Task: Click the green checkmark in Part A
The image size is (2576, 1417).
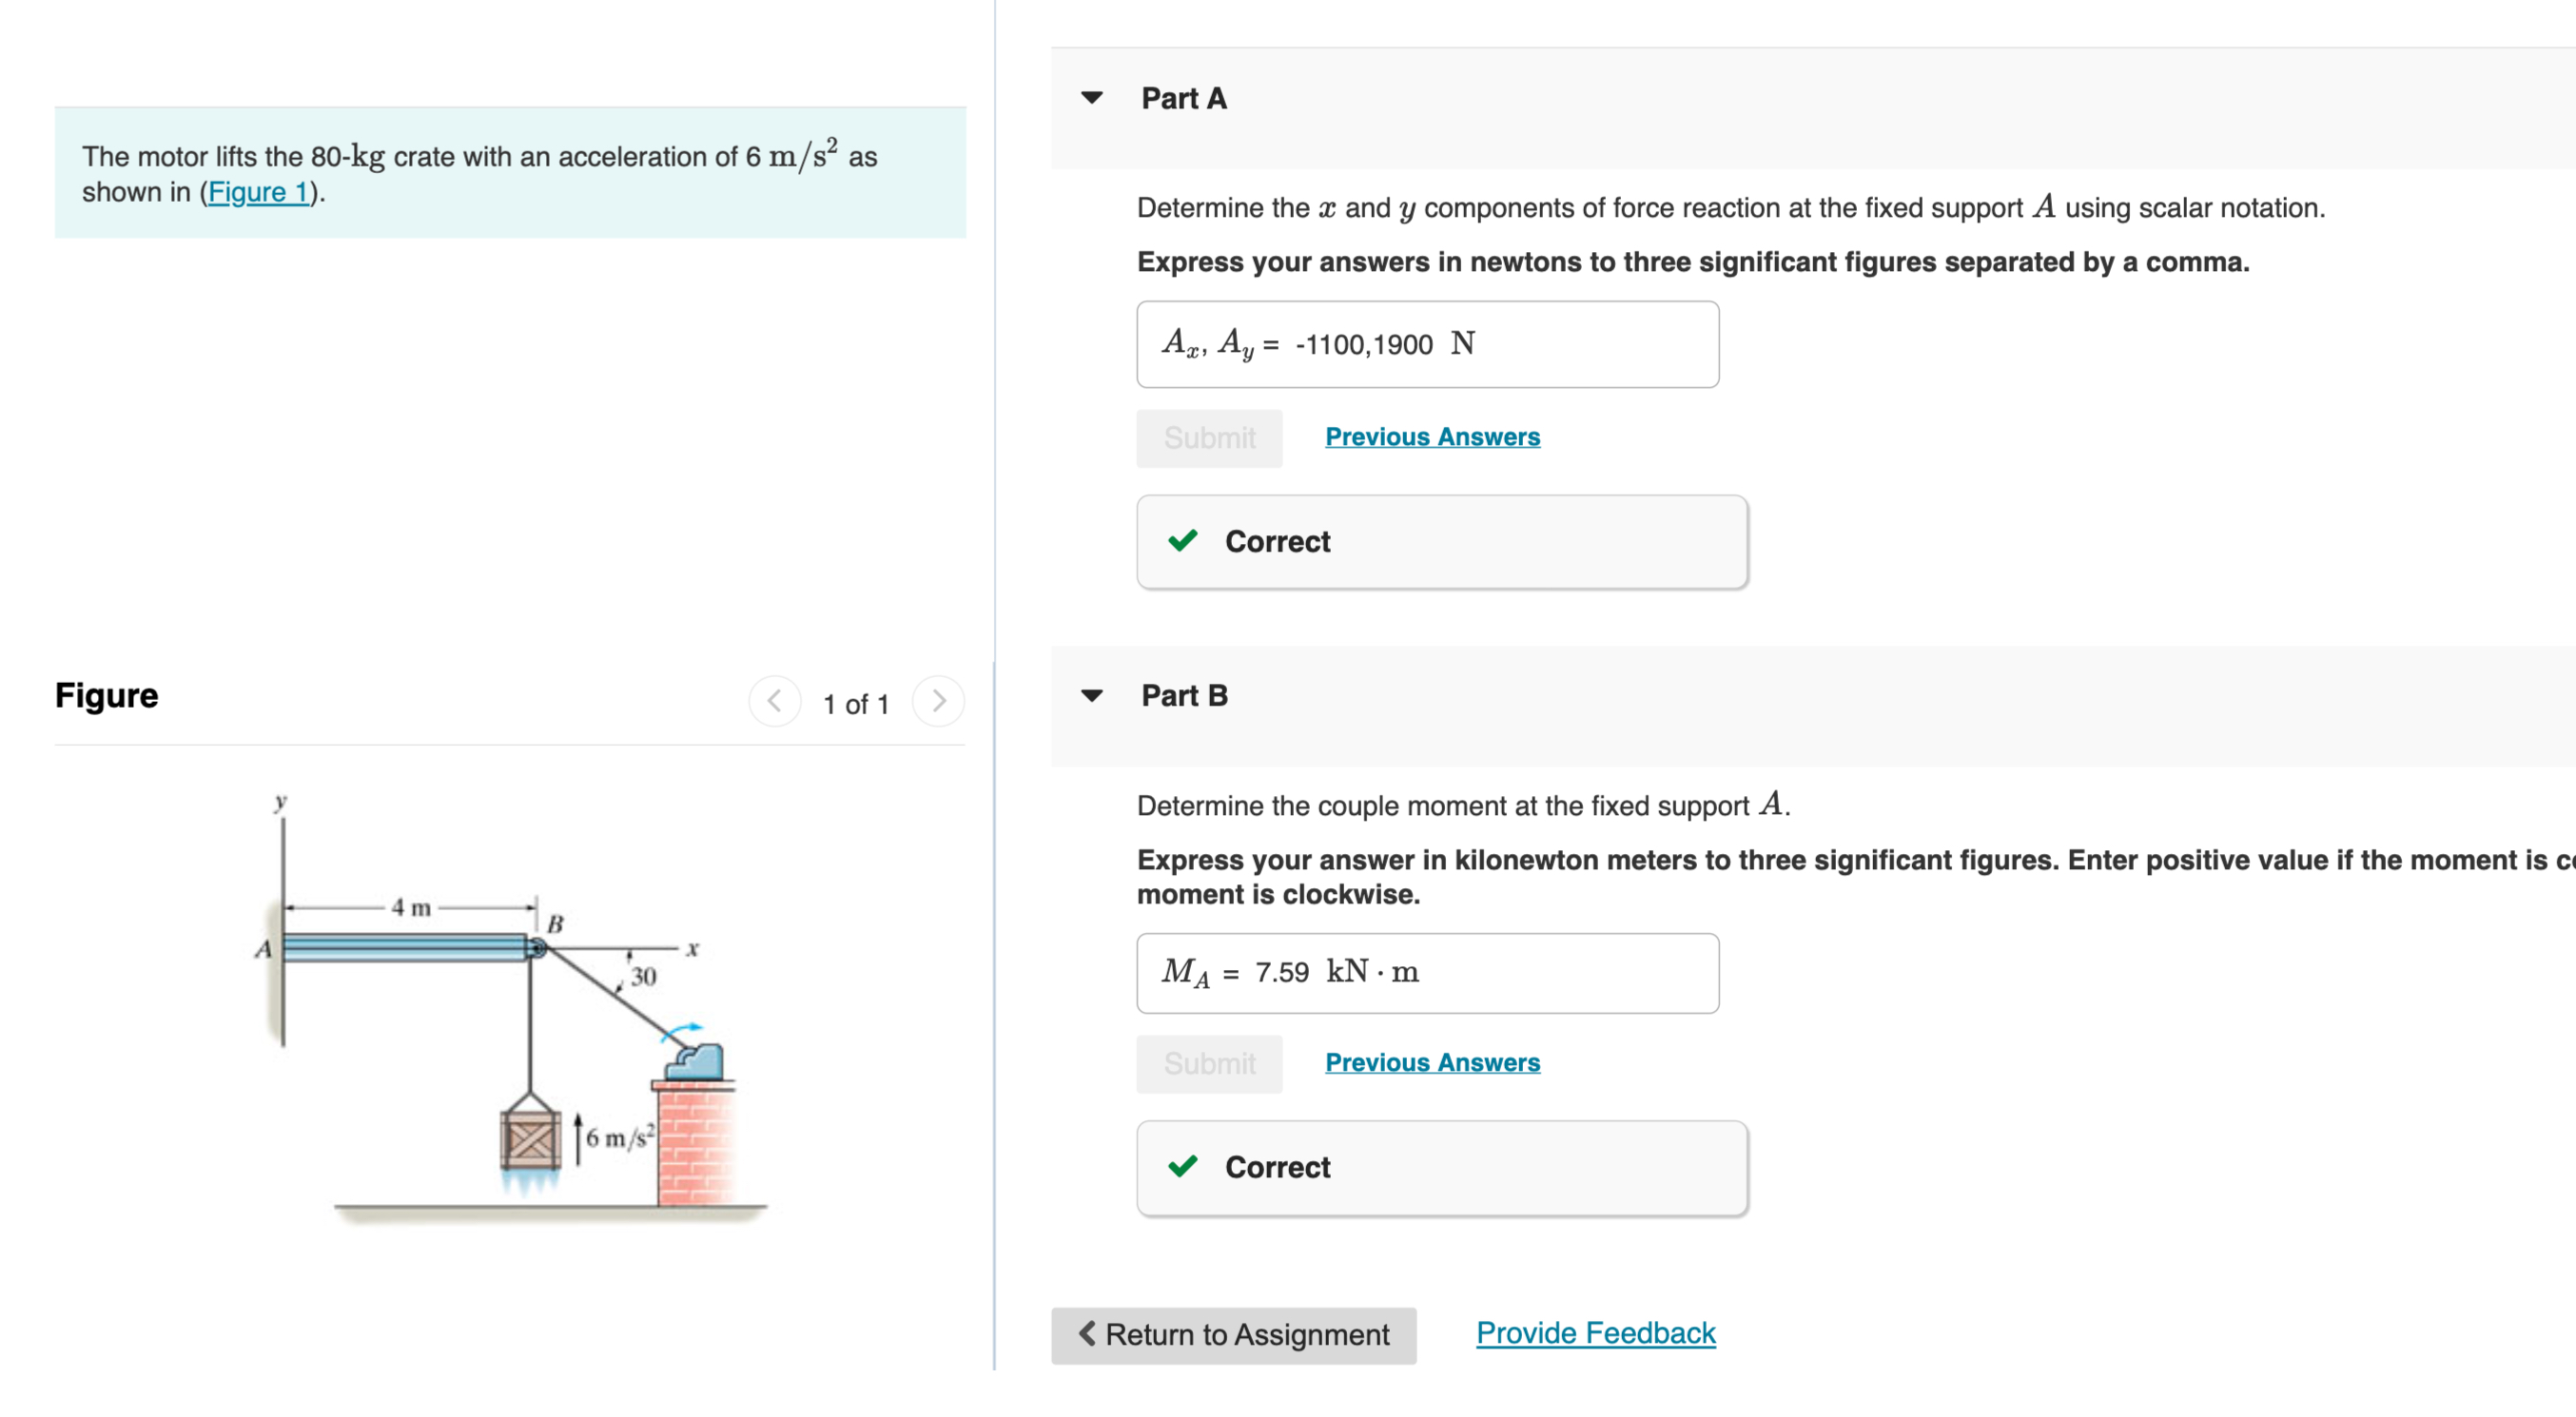Action: (1183, 541)
